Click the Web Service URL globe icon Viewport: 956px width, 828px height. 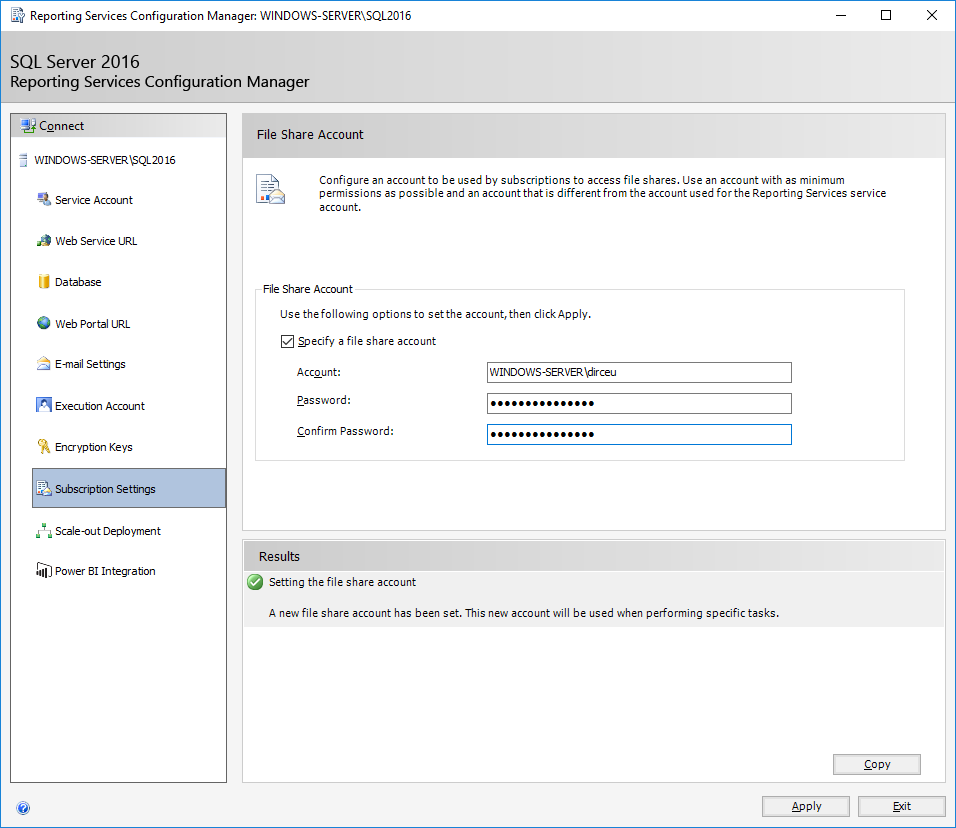(43, 241)
